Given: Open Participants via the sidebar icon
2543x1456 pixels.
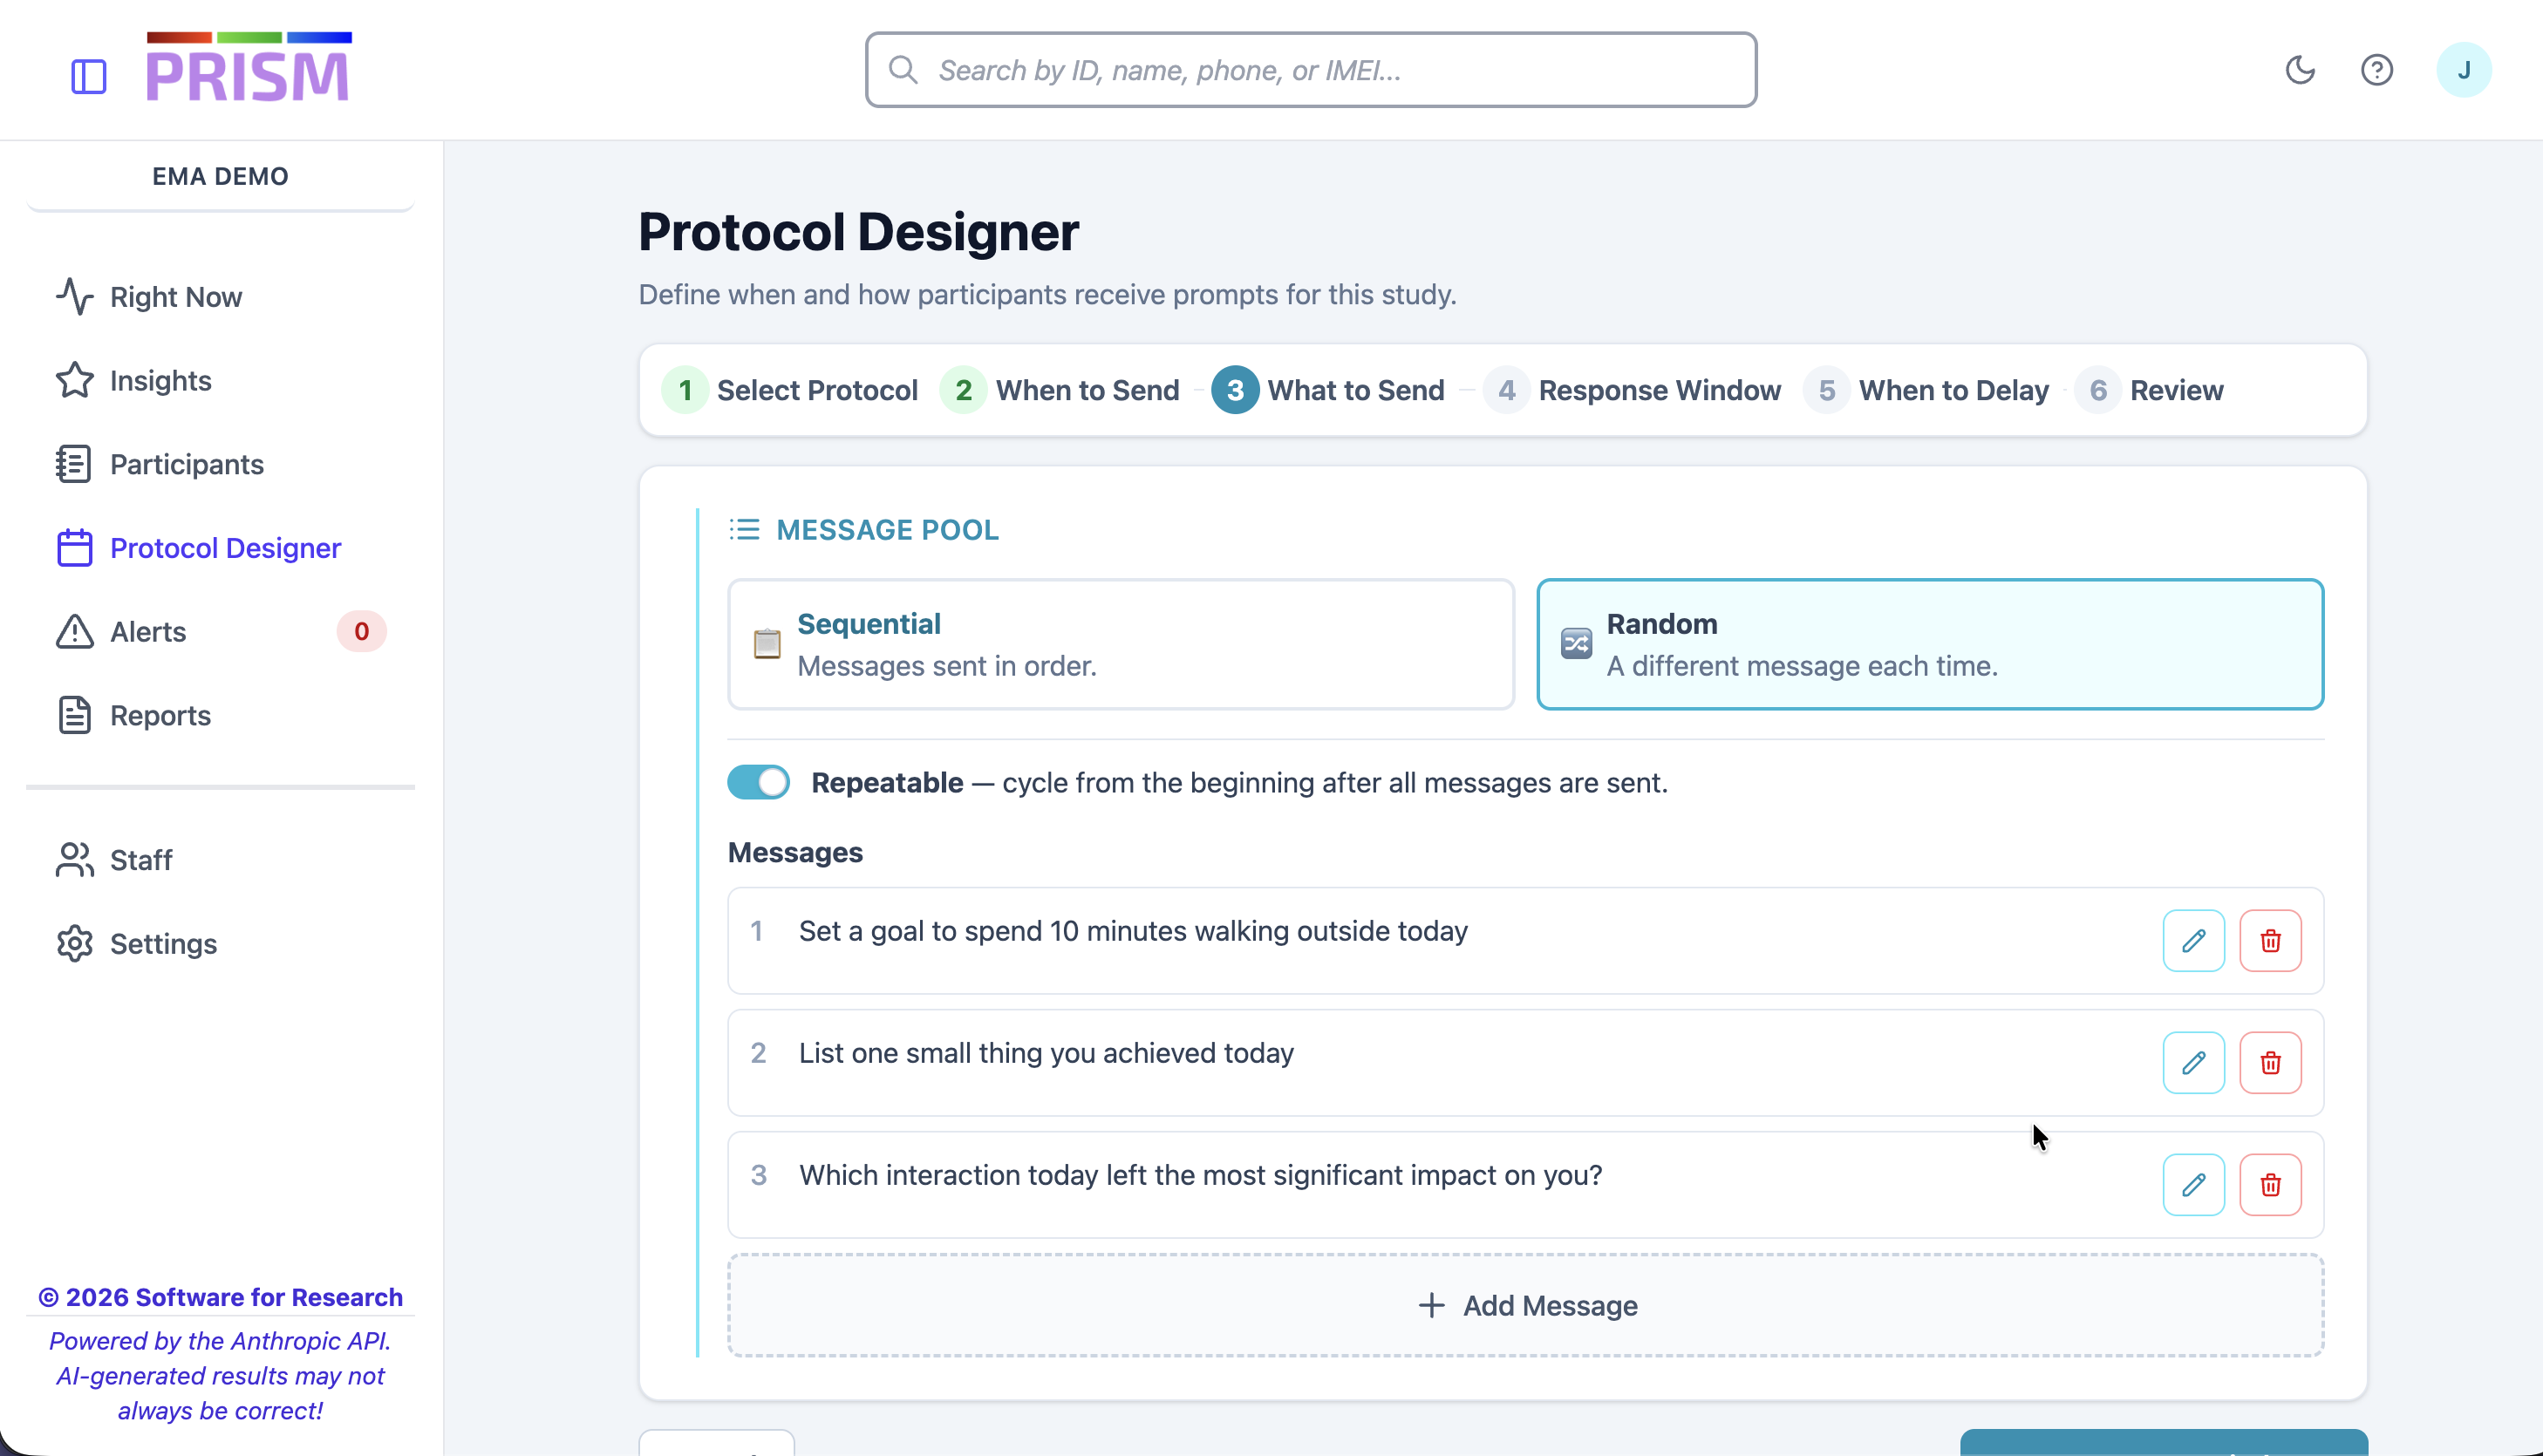Looking at the screenshot, I should point(74,464).
